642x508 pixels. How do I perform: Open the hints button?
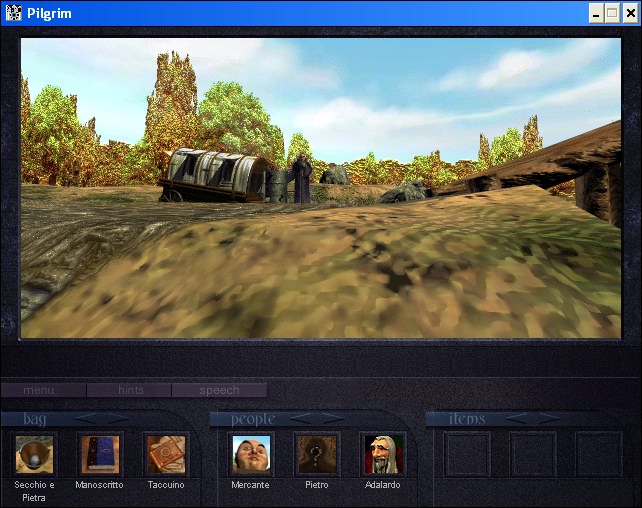tap(129, 390)
